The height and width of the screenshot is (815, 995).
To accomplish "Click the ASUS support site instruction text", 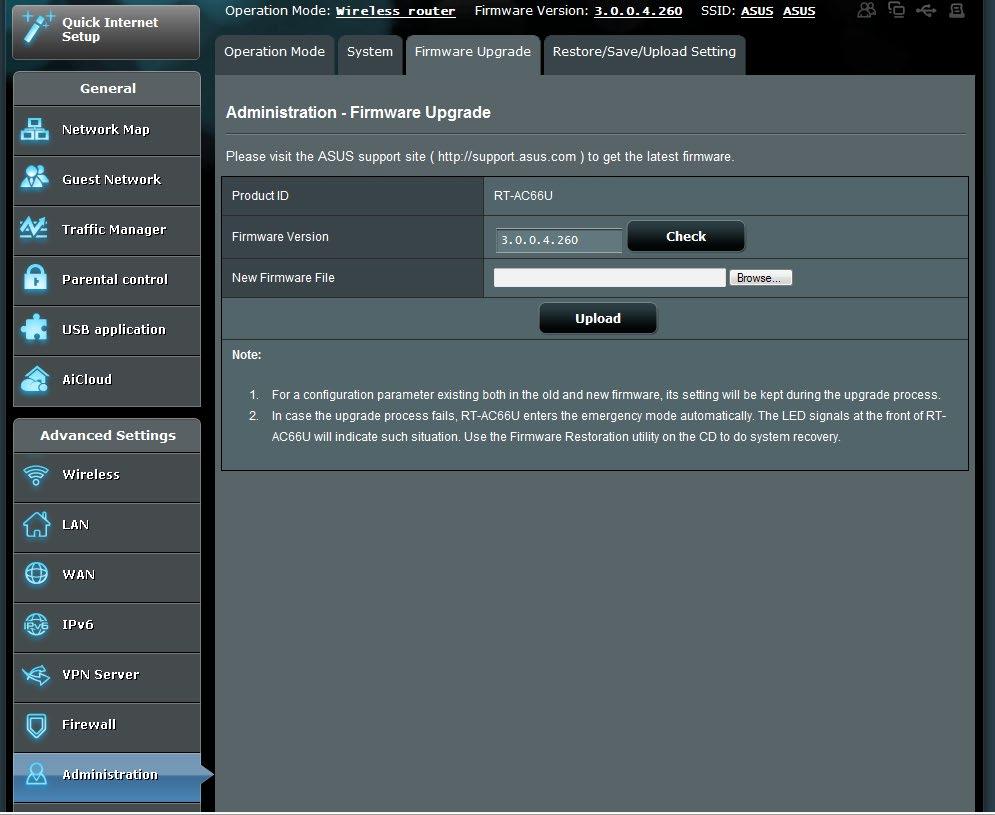I will pyautogui.click(x=480, y=156).
